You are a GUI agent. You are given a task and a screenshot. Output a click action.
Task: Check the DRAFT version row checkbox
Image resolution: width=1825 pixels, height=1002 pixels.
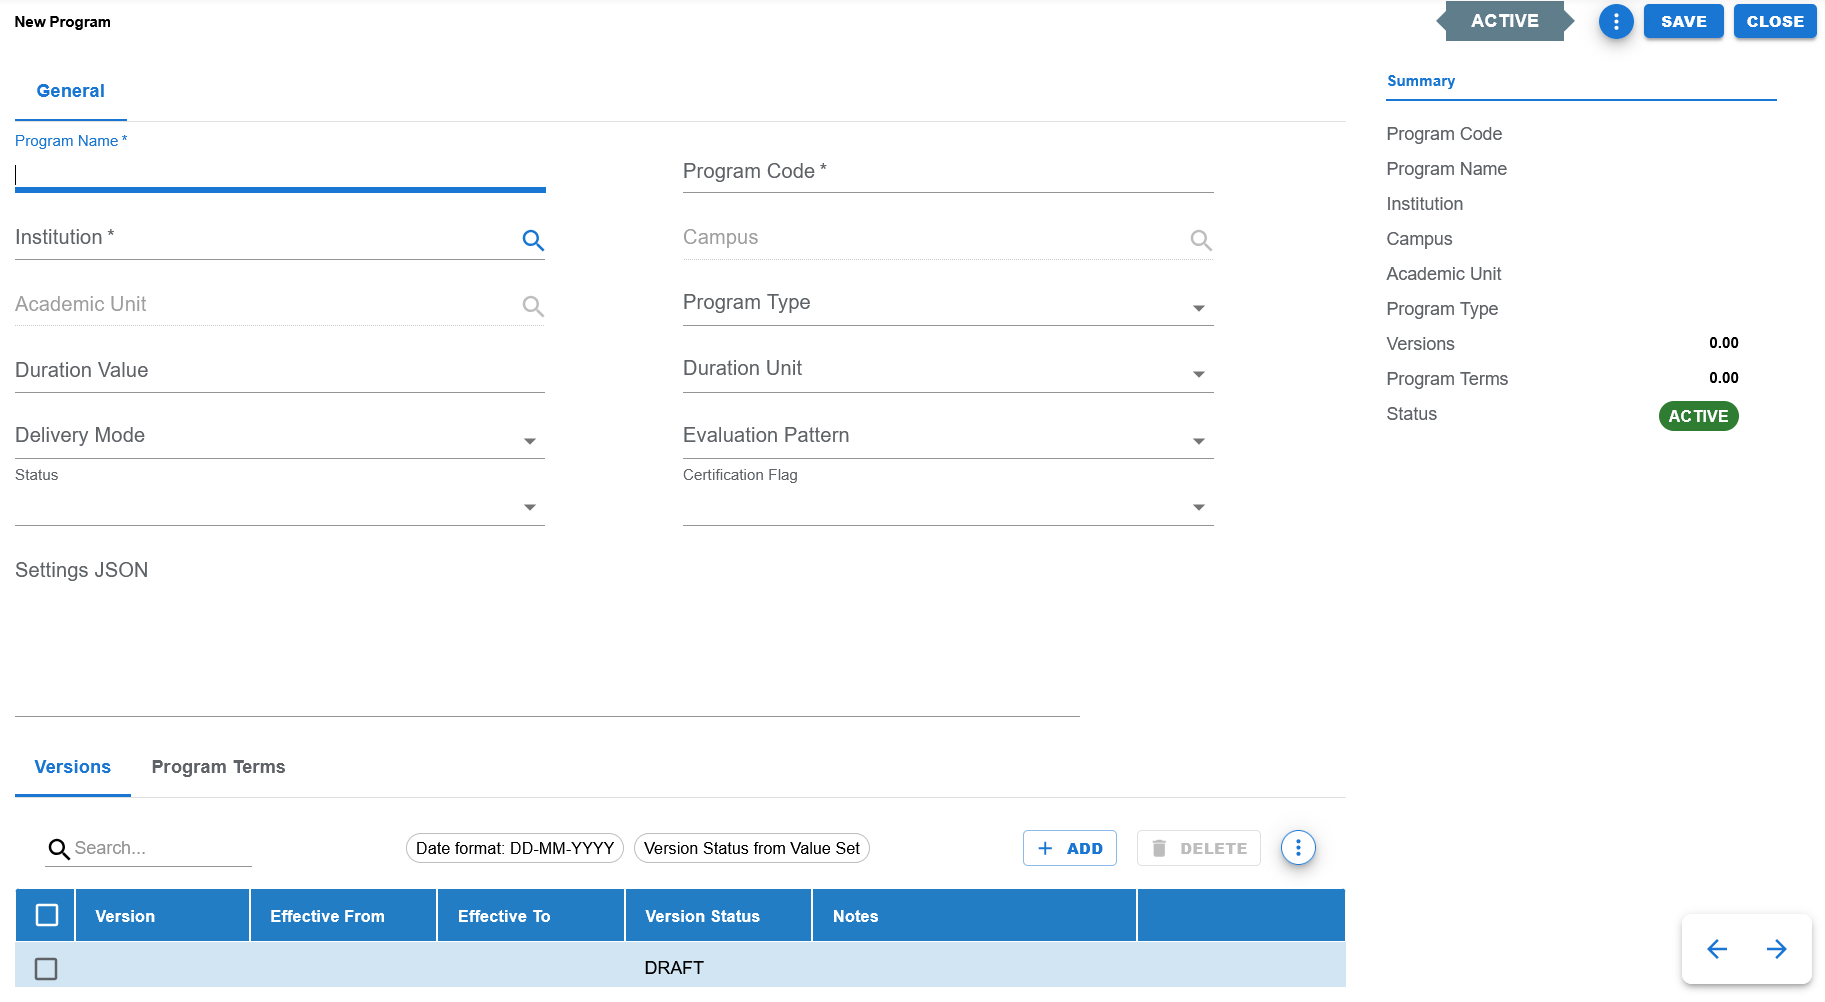pos(46,968)
